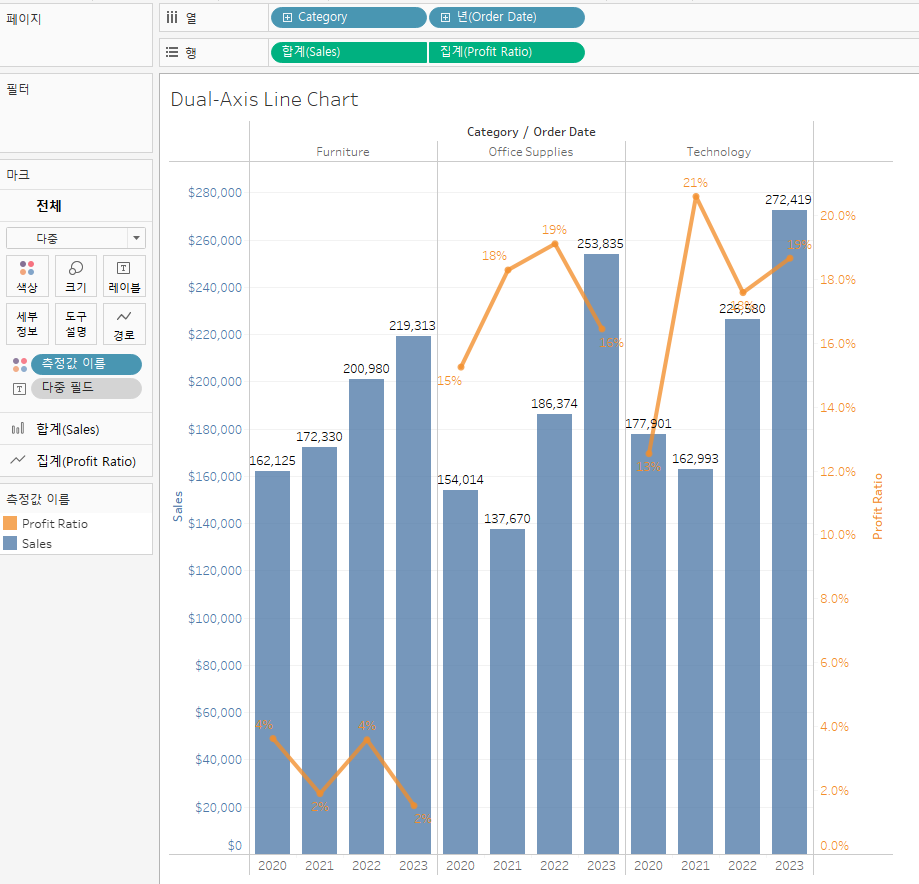Screen dimensions: 919x884
Task: Select the Profit Ratio legend entry text
Action: [x=55, y=523]
